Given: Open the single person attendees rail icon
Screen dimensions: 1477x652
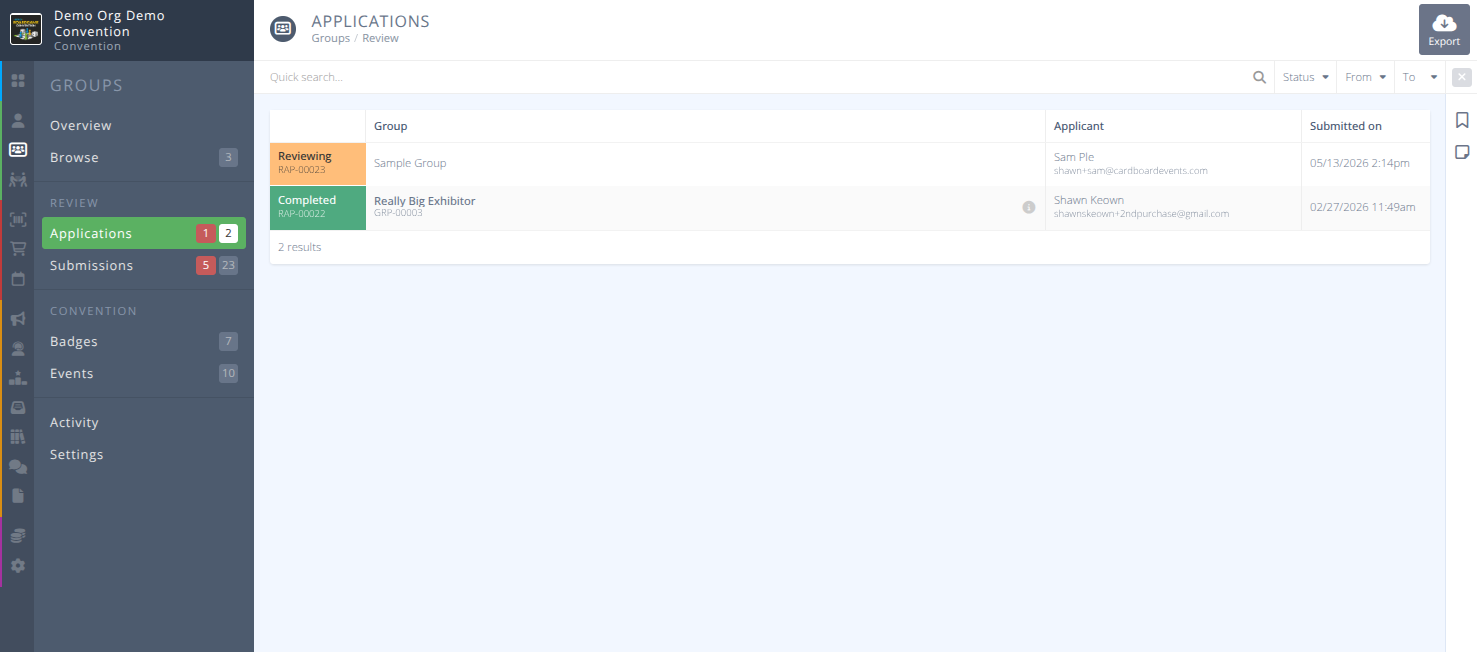Looking at the screenshot, I should click(17, 121).
